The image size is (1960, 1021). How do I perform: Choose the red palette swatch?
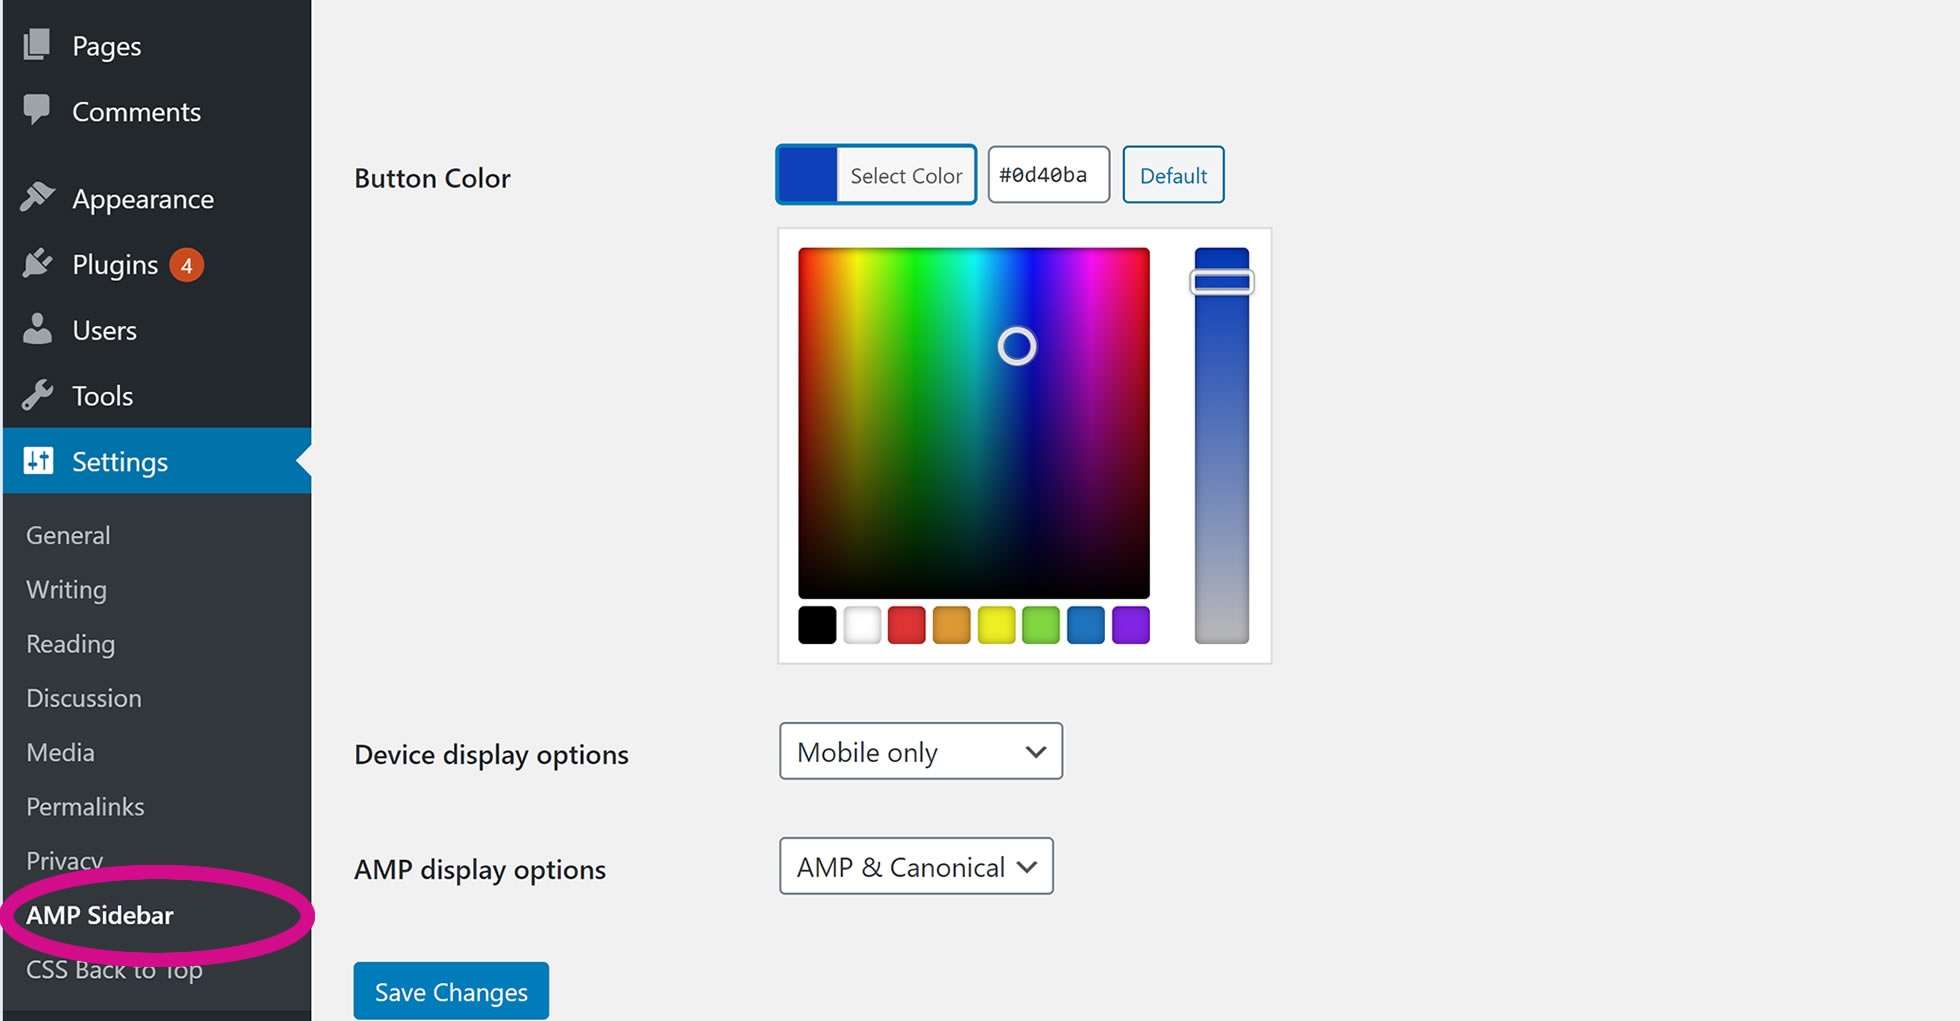pos(906,625)
